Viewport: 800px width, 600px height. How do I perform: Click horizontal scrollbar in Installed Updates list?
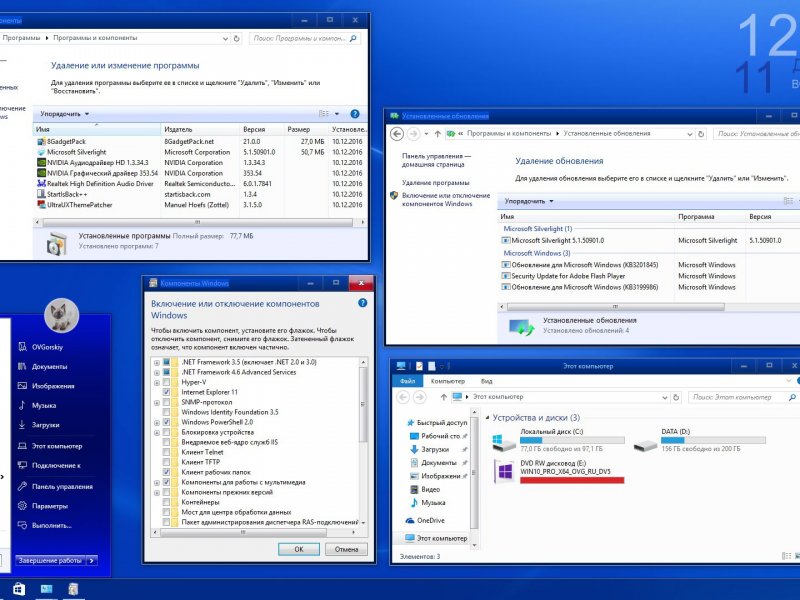(615, 307)
